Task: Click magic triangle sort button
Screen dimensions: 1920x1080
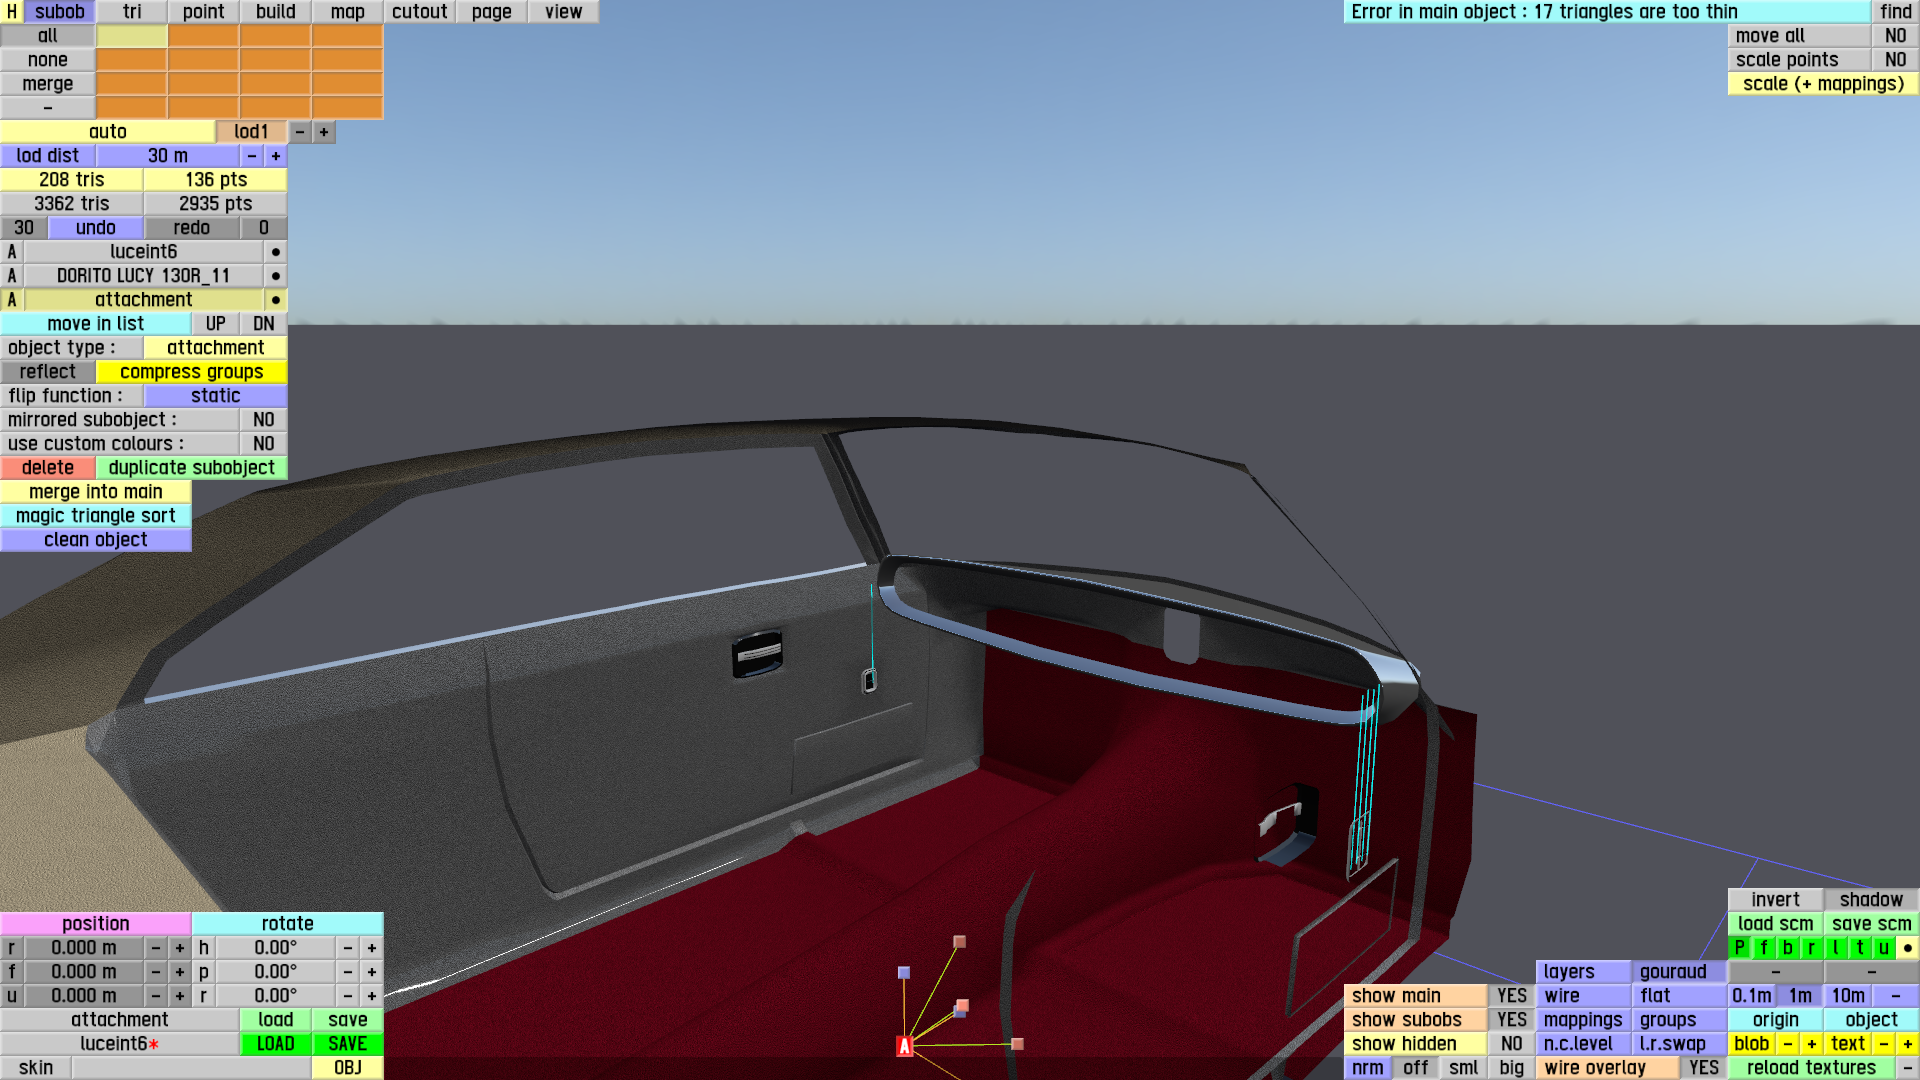Action: [95, 516]
